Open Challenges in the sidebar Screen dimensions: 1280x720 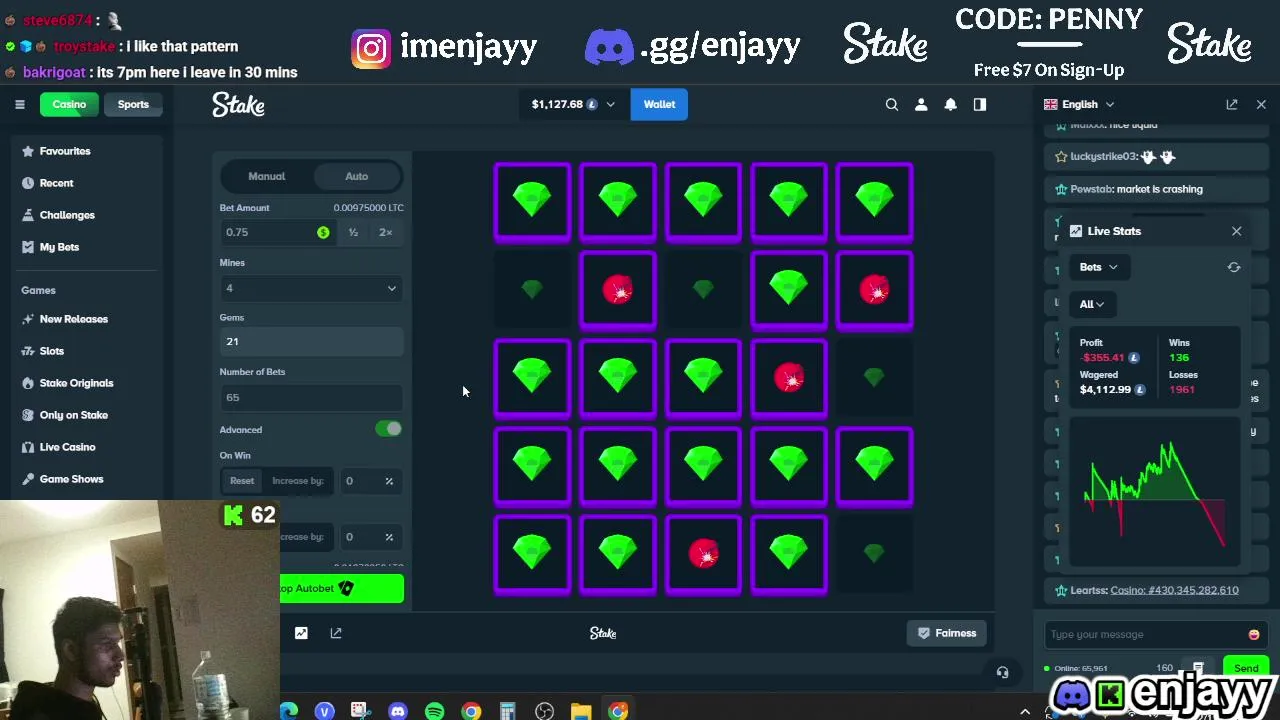(x=67, y=215)
